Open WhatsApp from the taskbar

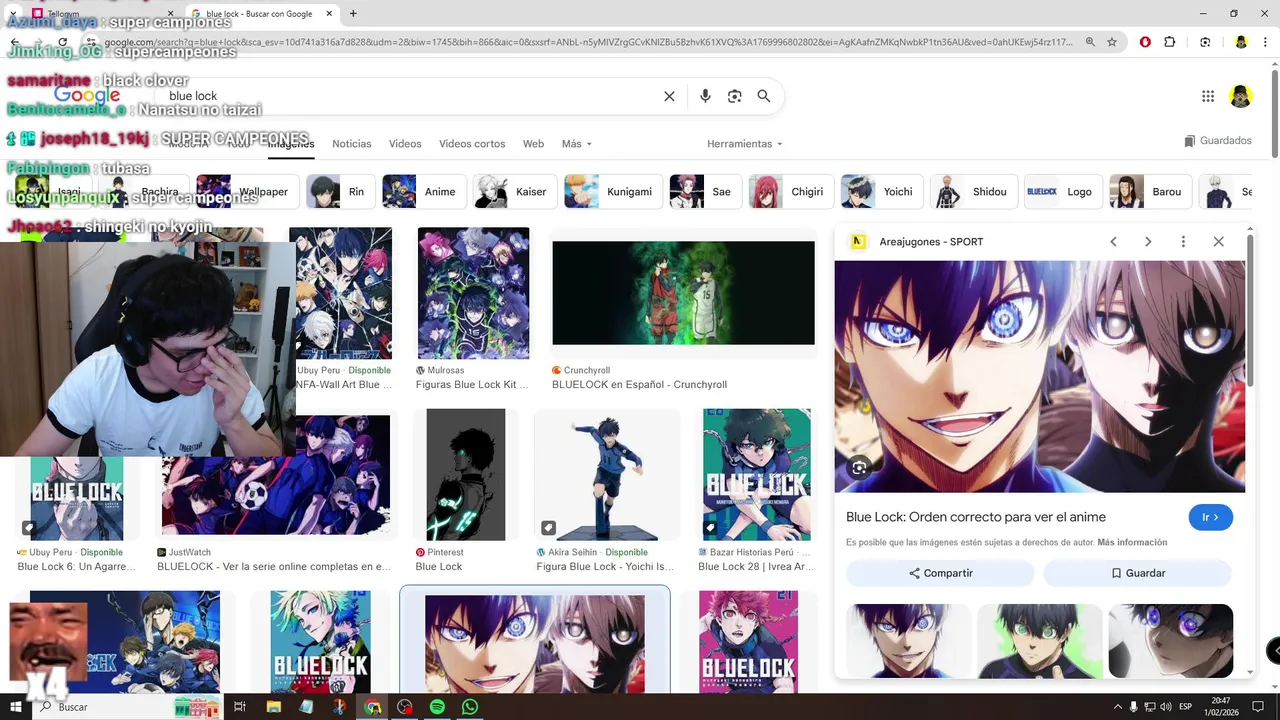point(470,707)
